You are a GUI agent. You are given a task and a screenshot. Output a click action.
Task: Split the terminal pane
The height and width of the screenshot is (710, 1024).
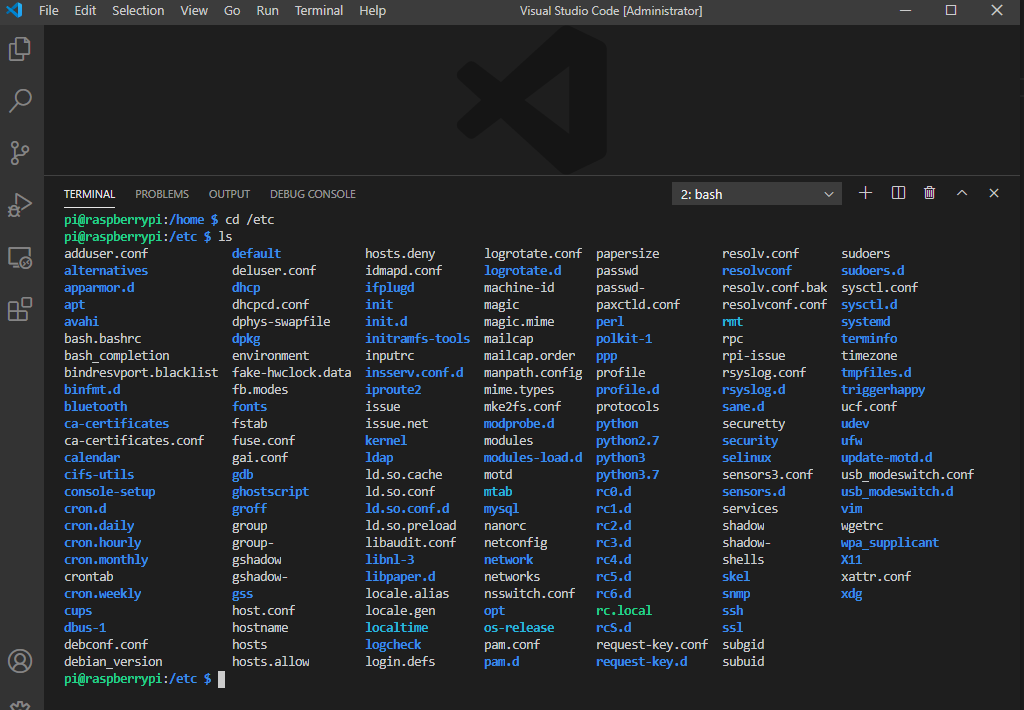pos(898,193)
